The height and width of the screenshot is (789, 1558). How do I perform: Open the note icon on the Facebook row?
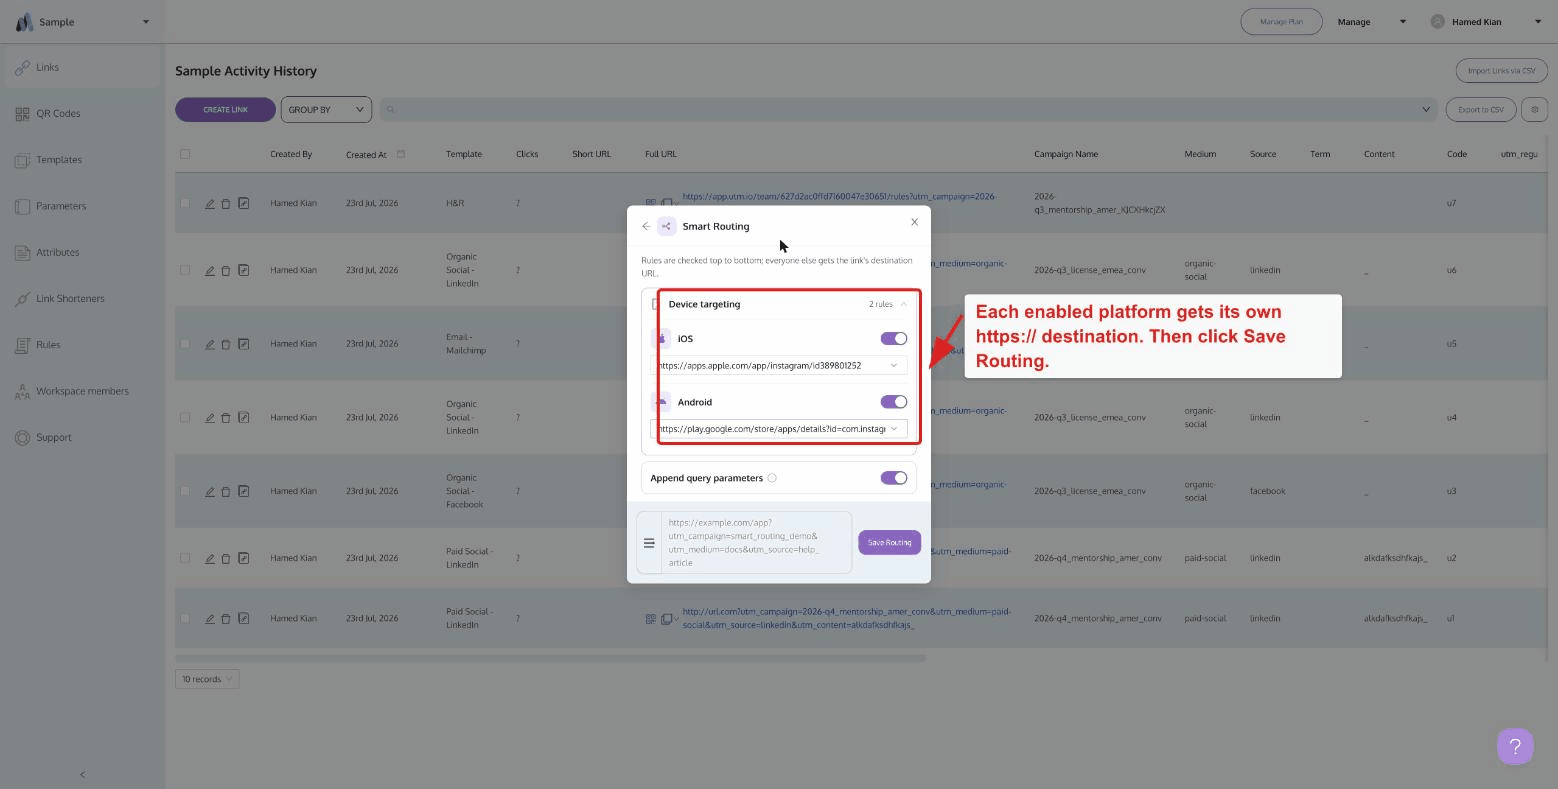coord(244,491)
